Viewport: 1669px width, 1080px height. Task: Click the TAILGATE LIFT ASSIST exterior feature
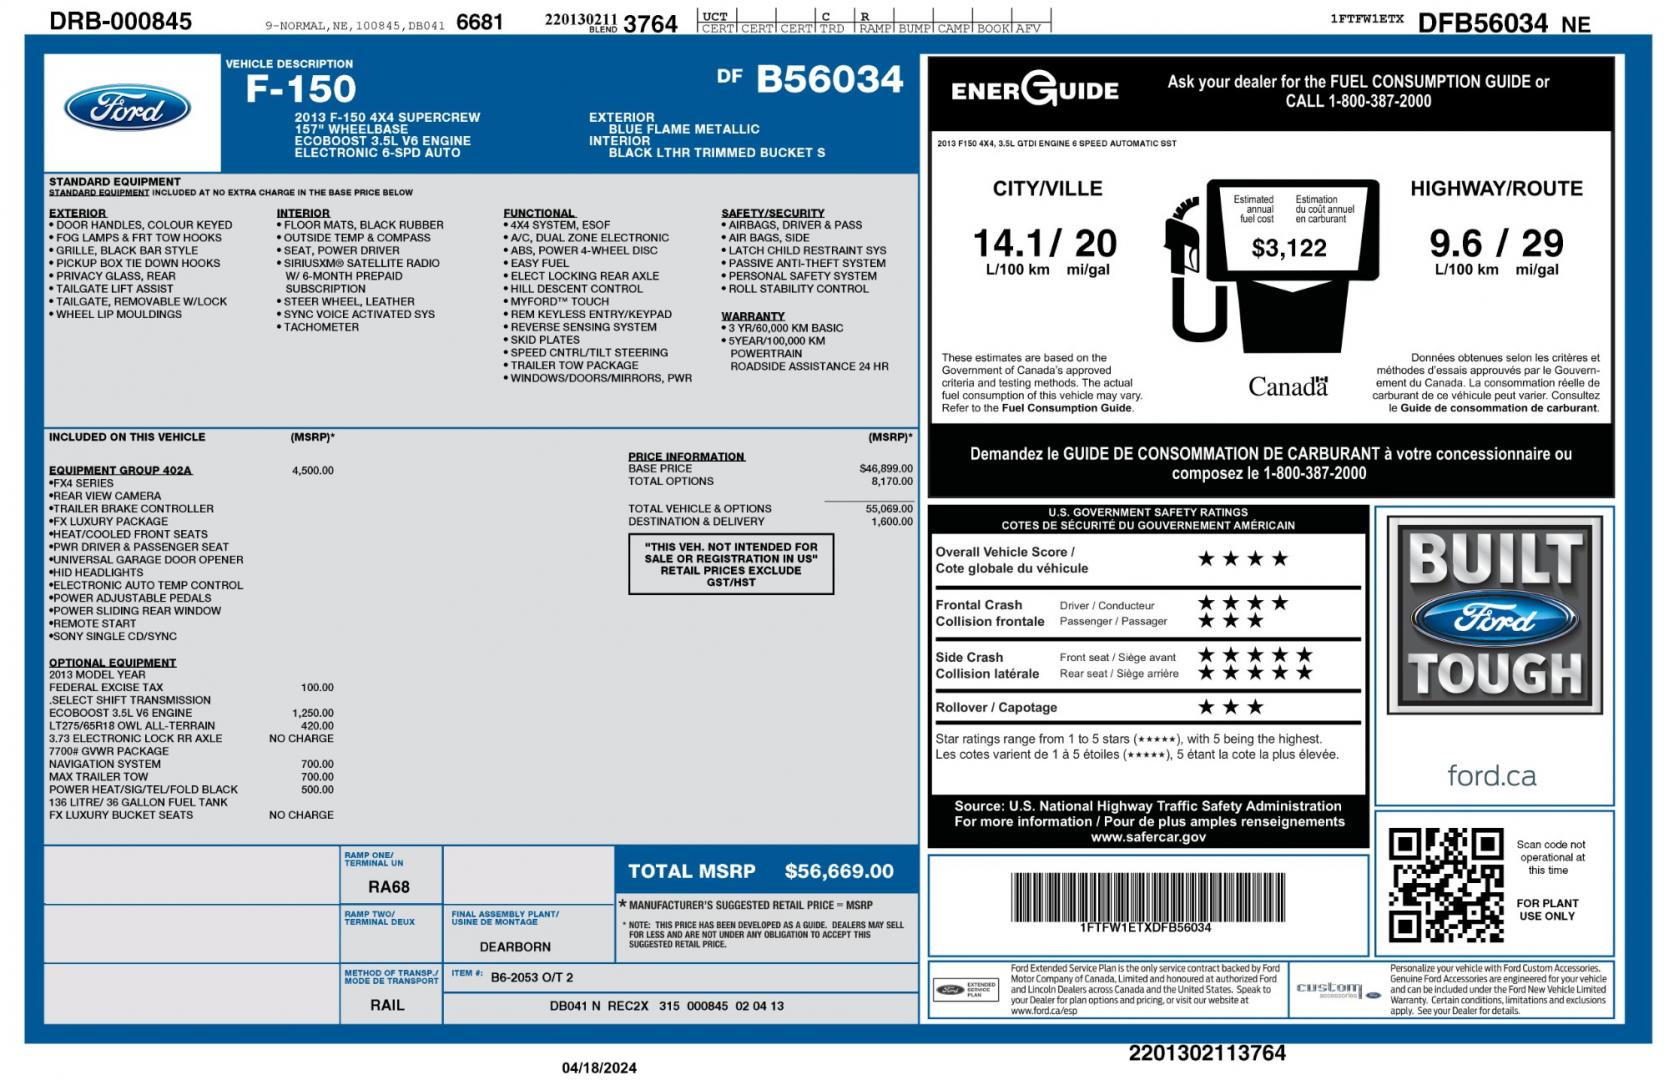pos(111,289)
